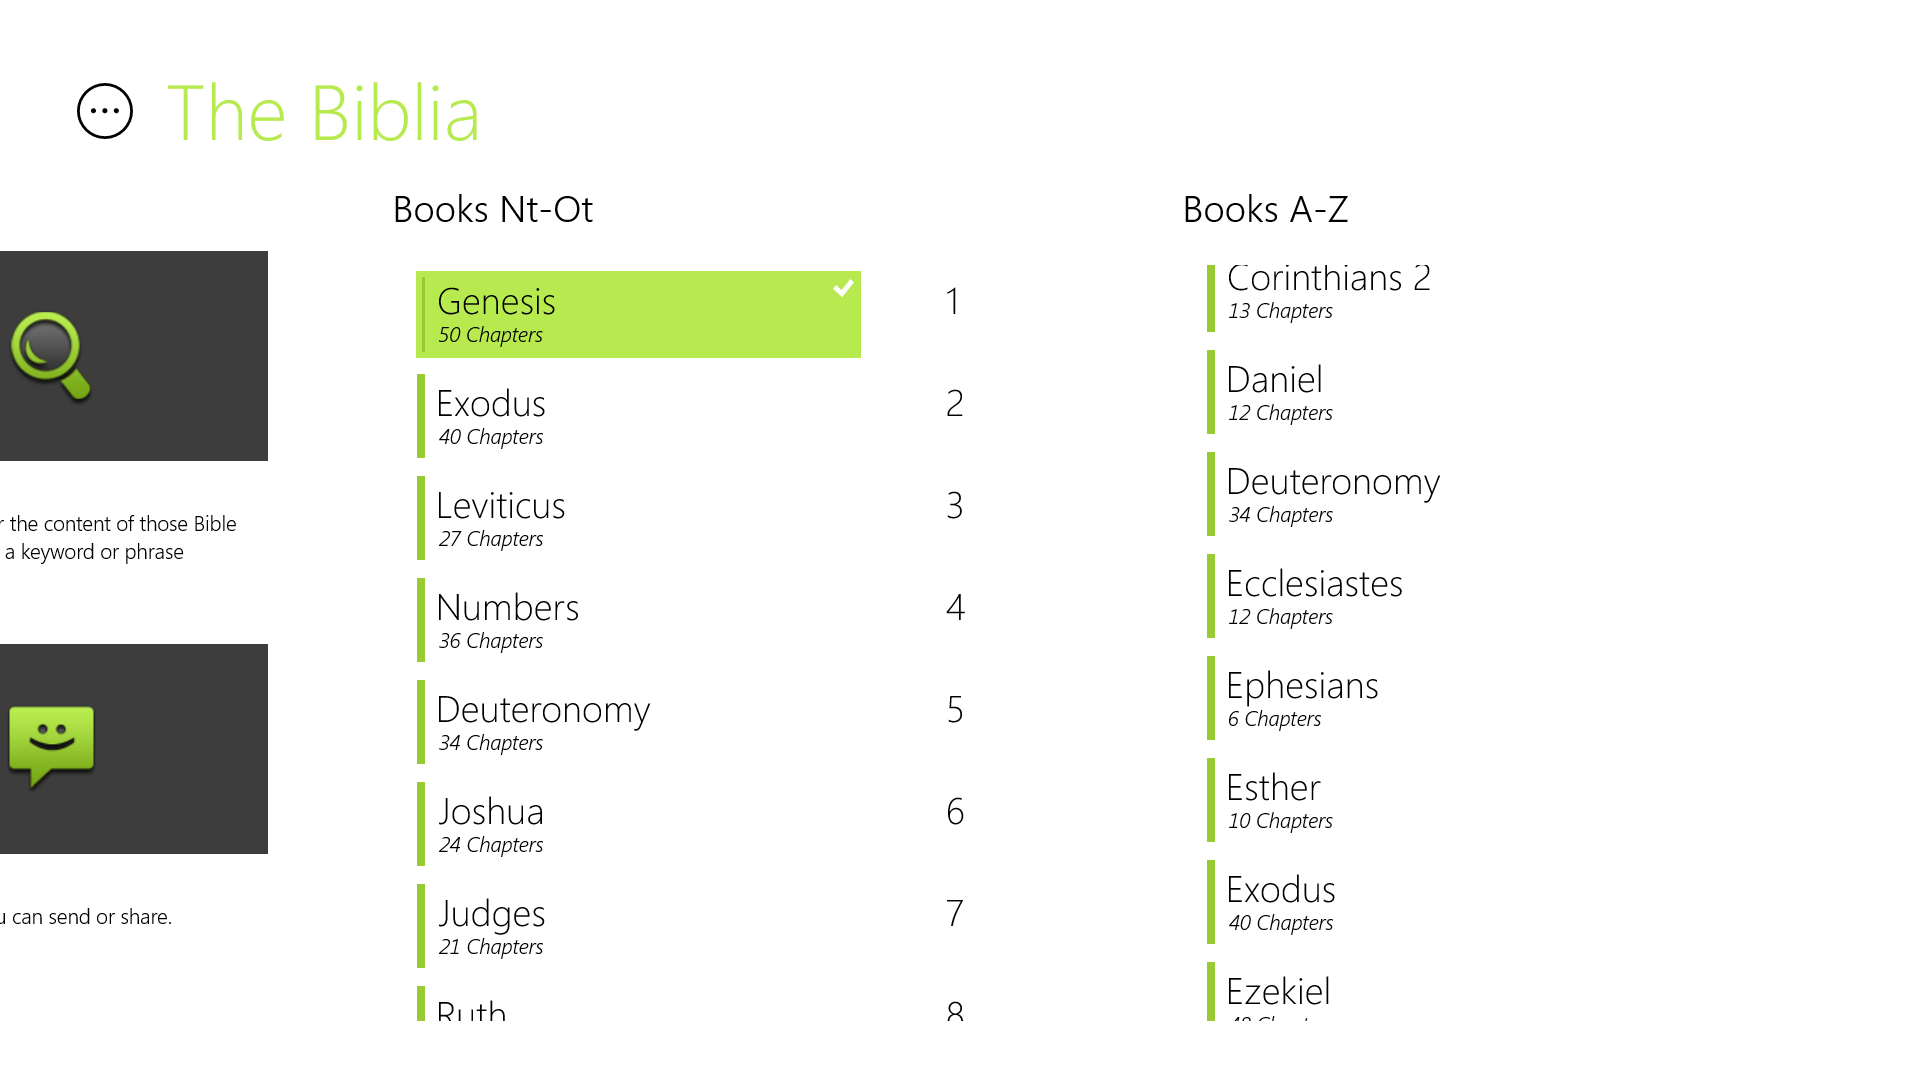The height and width of the screenshot is (1080, 1920).
Task: Open Joshua, 24 Chapters
Action: point(638,825)
